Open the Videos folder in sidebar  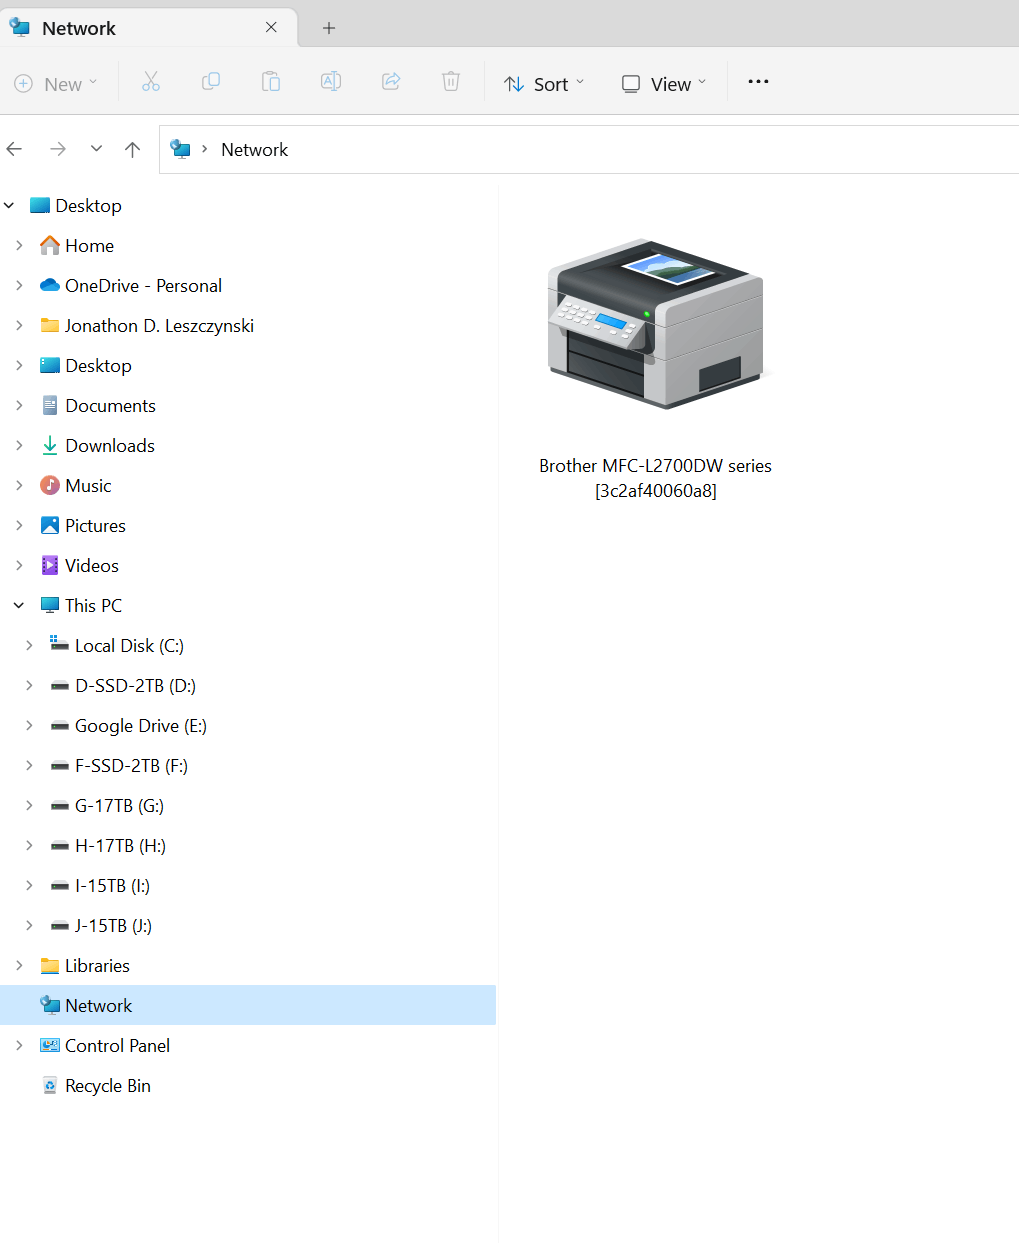pos(92,566)
